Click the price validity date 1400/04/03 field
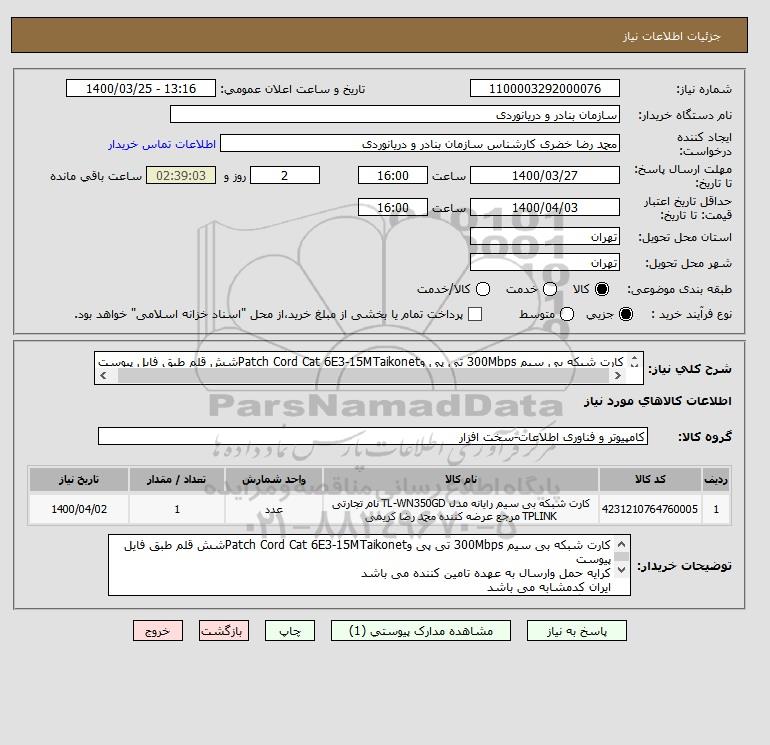 [545, 207]
